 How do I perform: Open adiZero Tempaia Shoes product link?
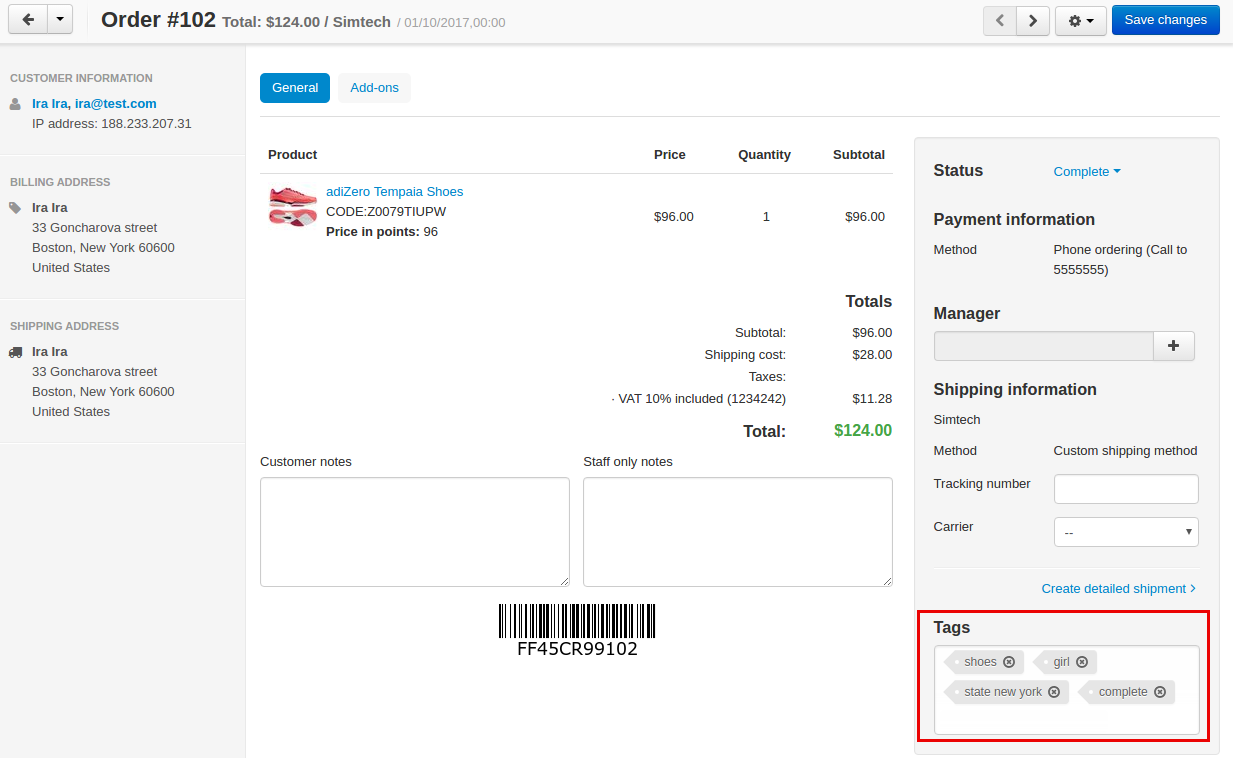[x=394, y=192]
